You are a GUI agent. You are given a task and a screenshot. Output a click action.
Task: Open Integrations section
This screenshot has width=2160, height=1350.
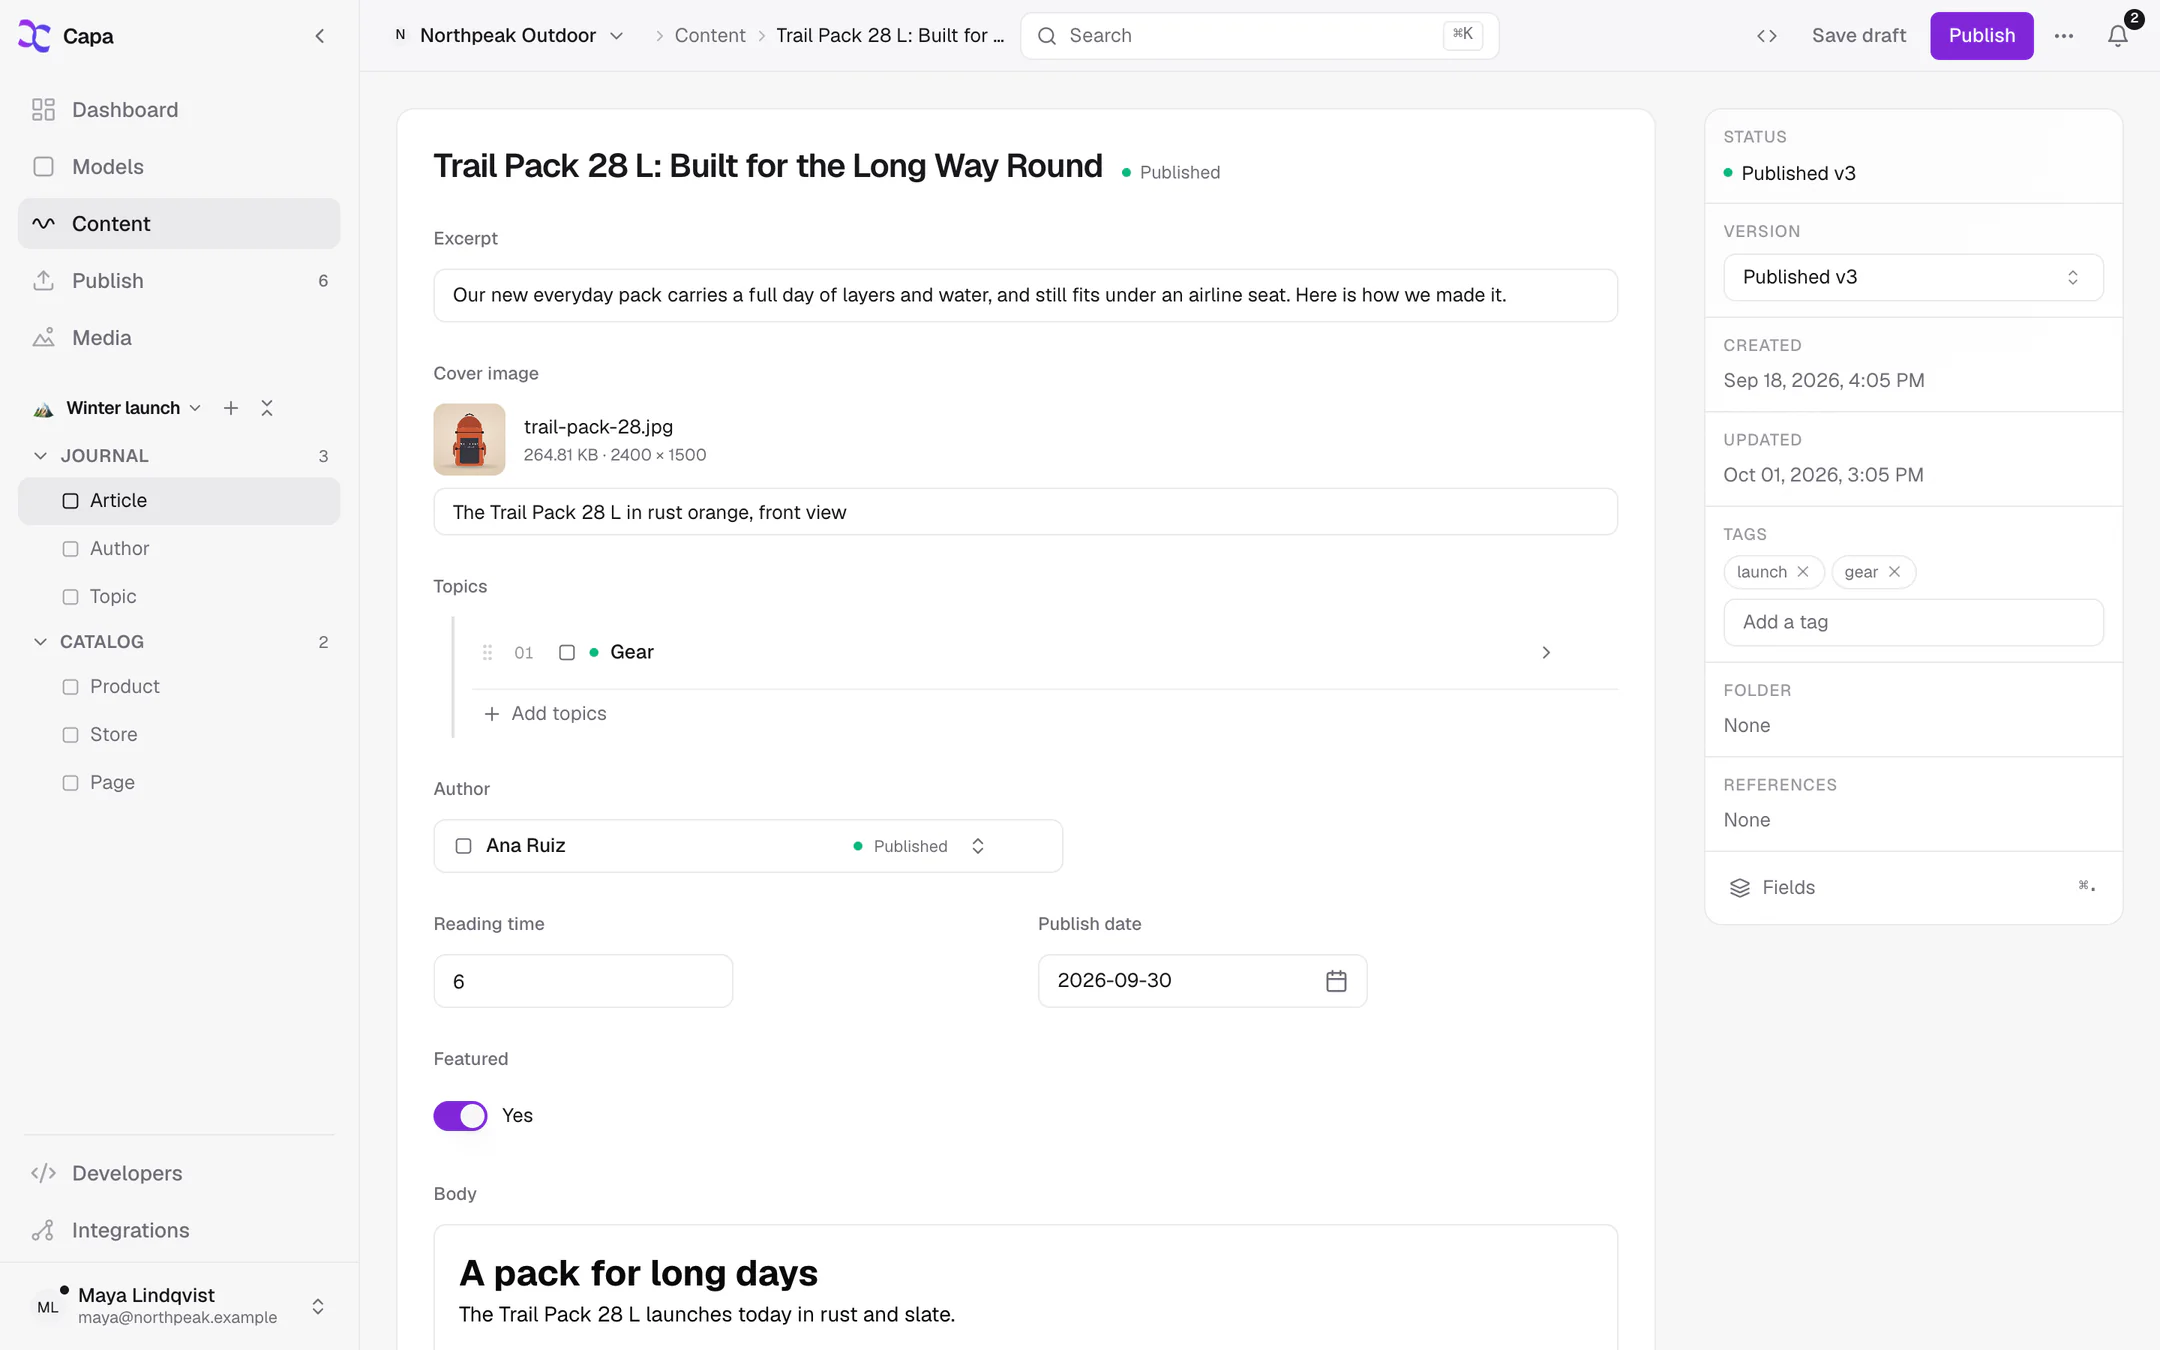tap(179, 1230)
